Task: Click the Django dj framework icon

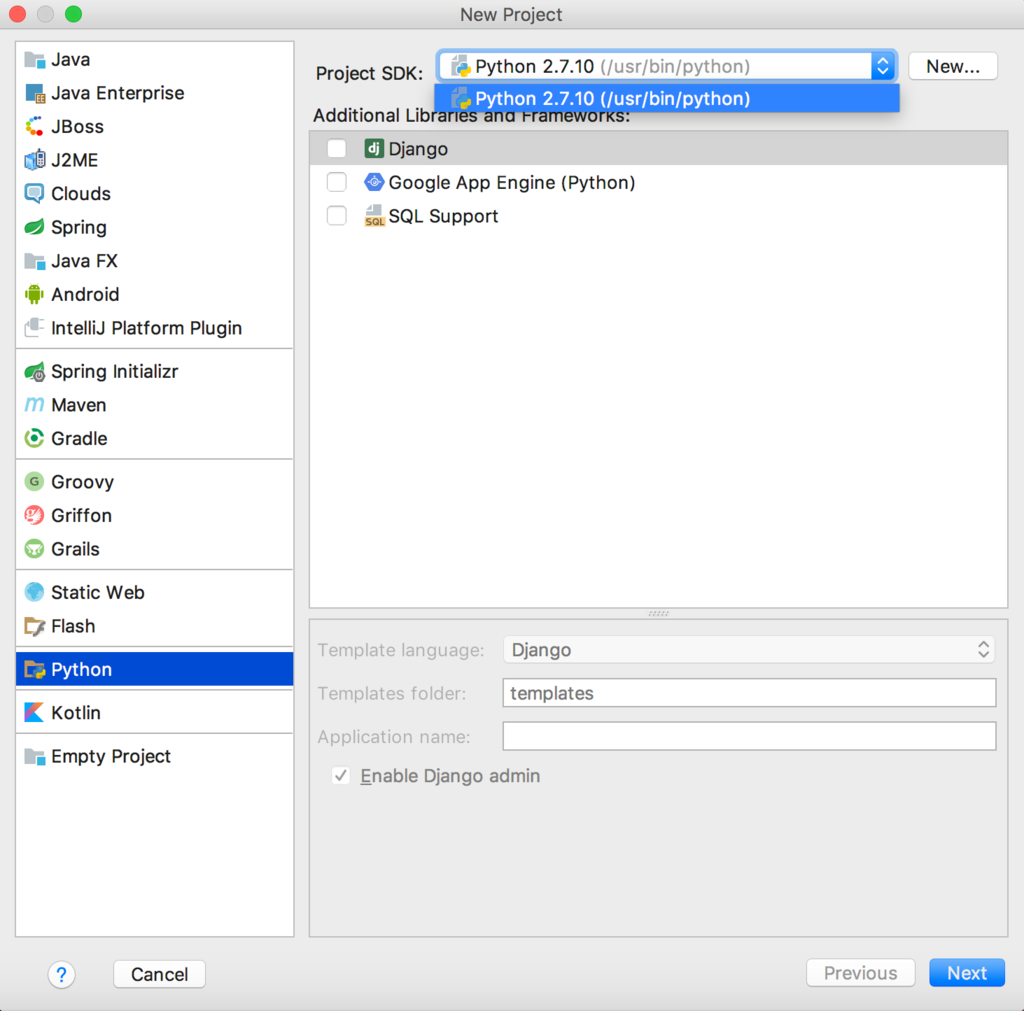Action: [x=374, y=149]
